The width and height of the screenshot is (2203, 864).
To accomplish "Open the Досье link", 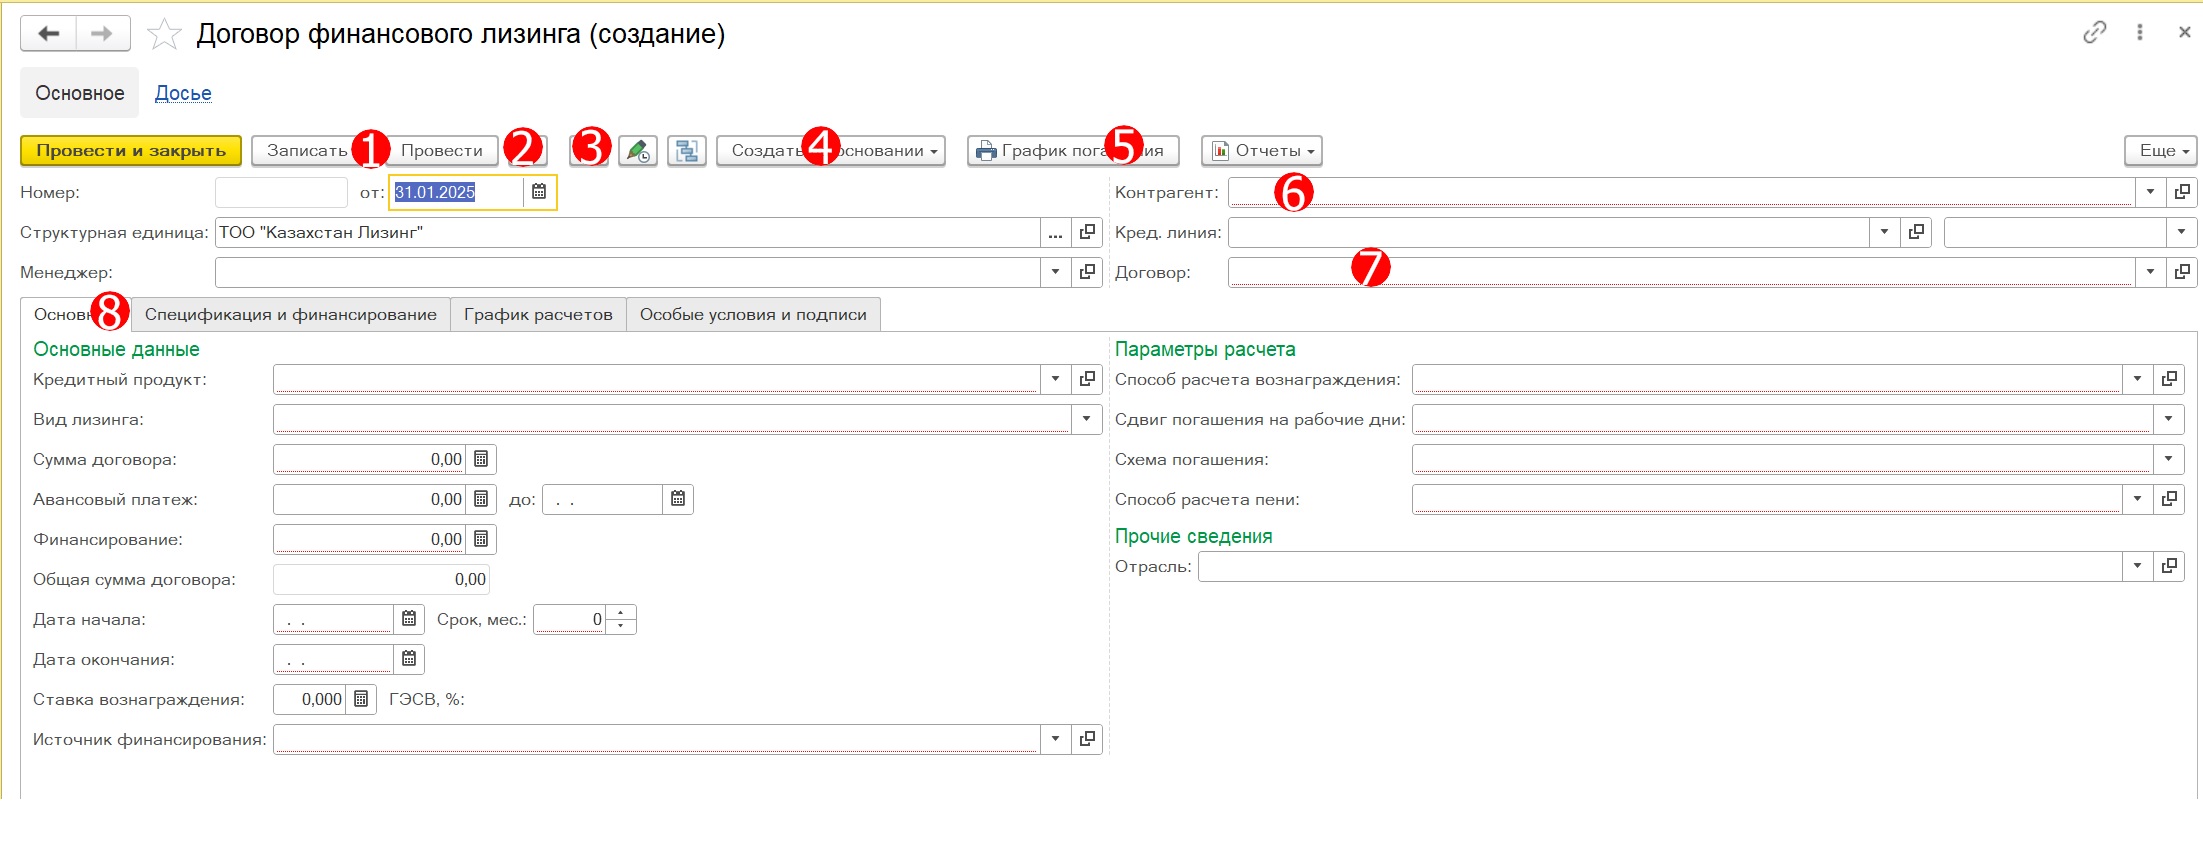I will click(183, 93).
